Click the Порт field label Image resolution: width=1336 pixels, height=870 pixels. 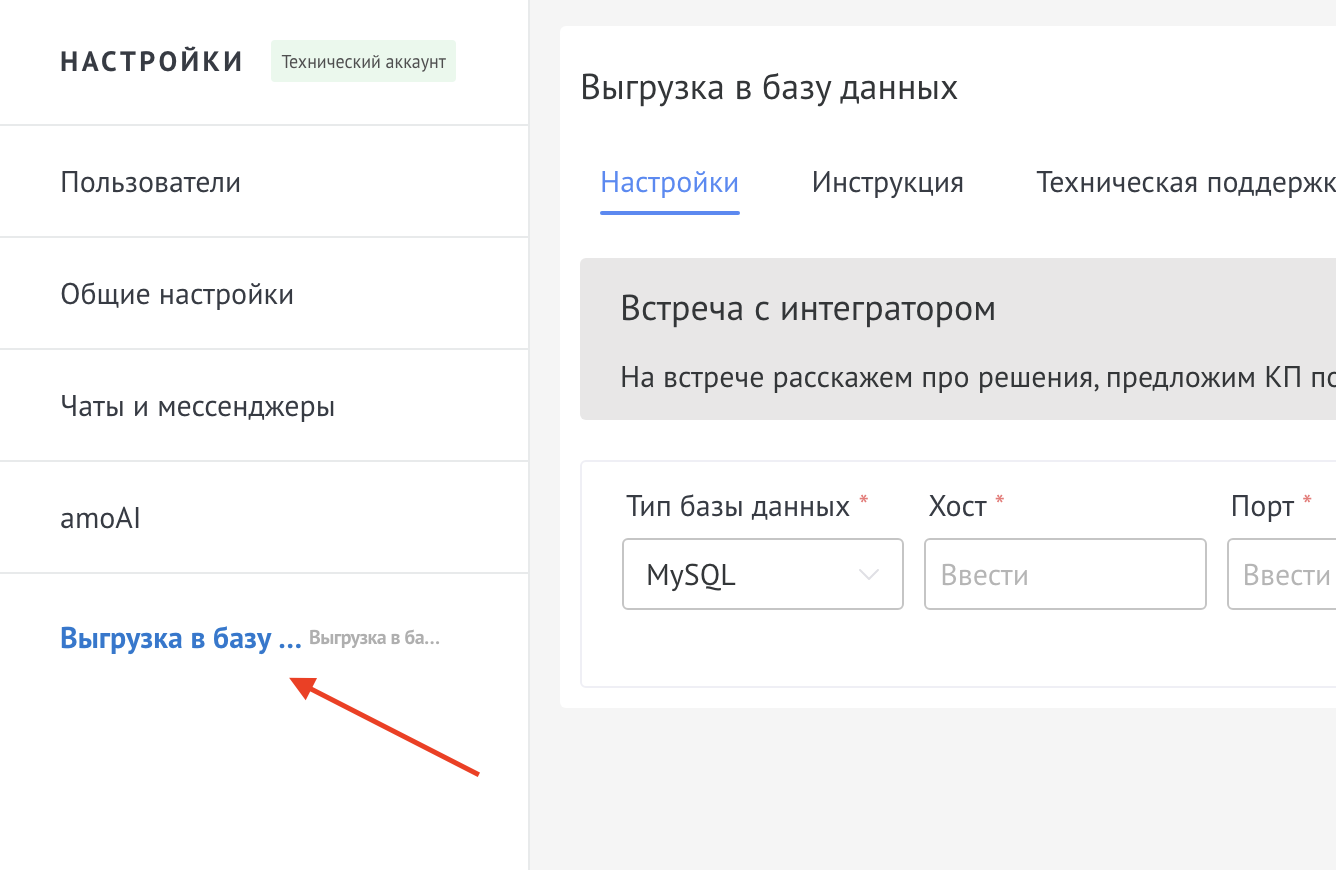click(1263, 507)
